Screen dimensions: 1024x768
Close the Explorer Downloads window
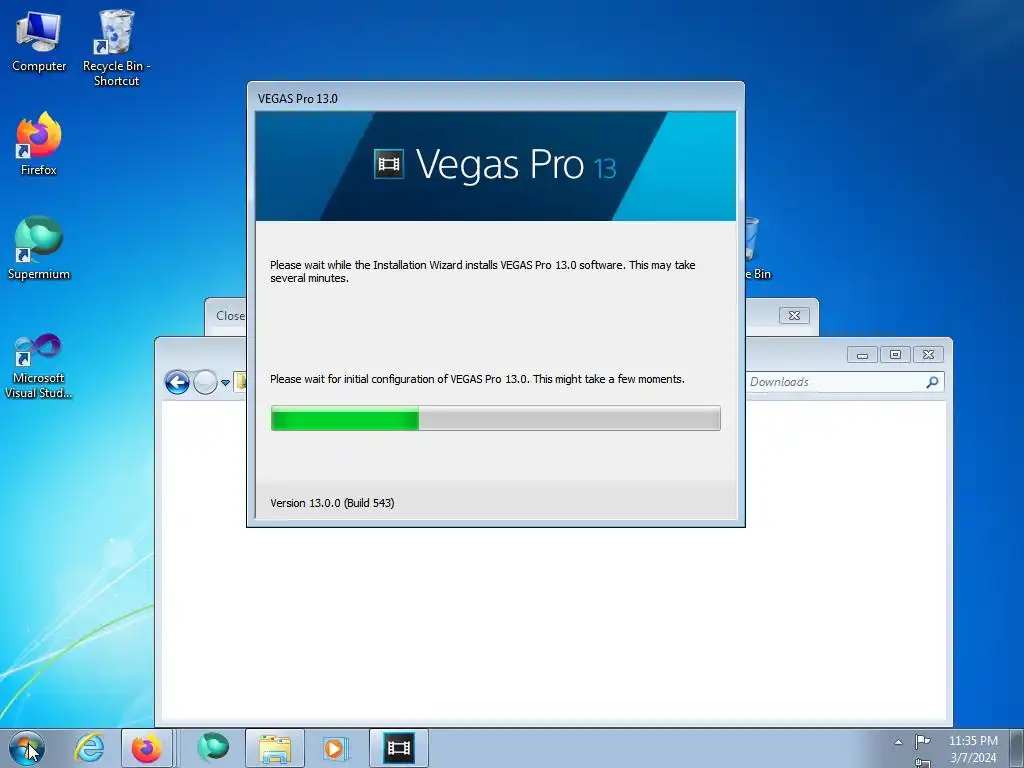click(928, 355)
